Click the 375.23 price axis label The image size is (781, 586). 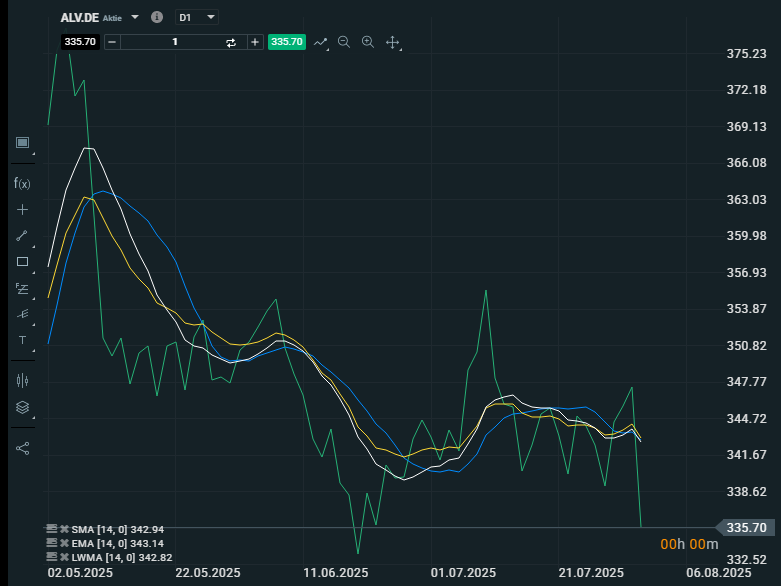coord(746,54)
